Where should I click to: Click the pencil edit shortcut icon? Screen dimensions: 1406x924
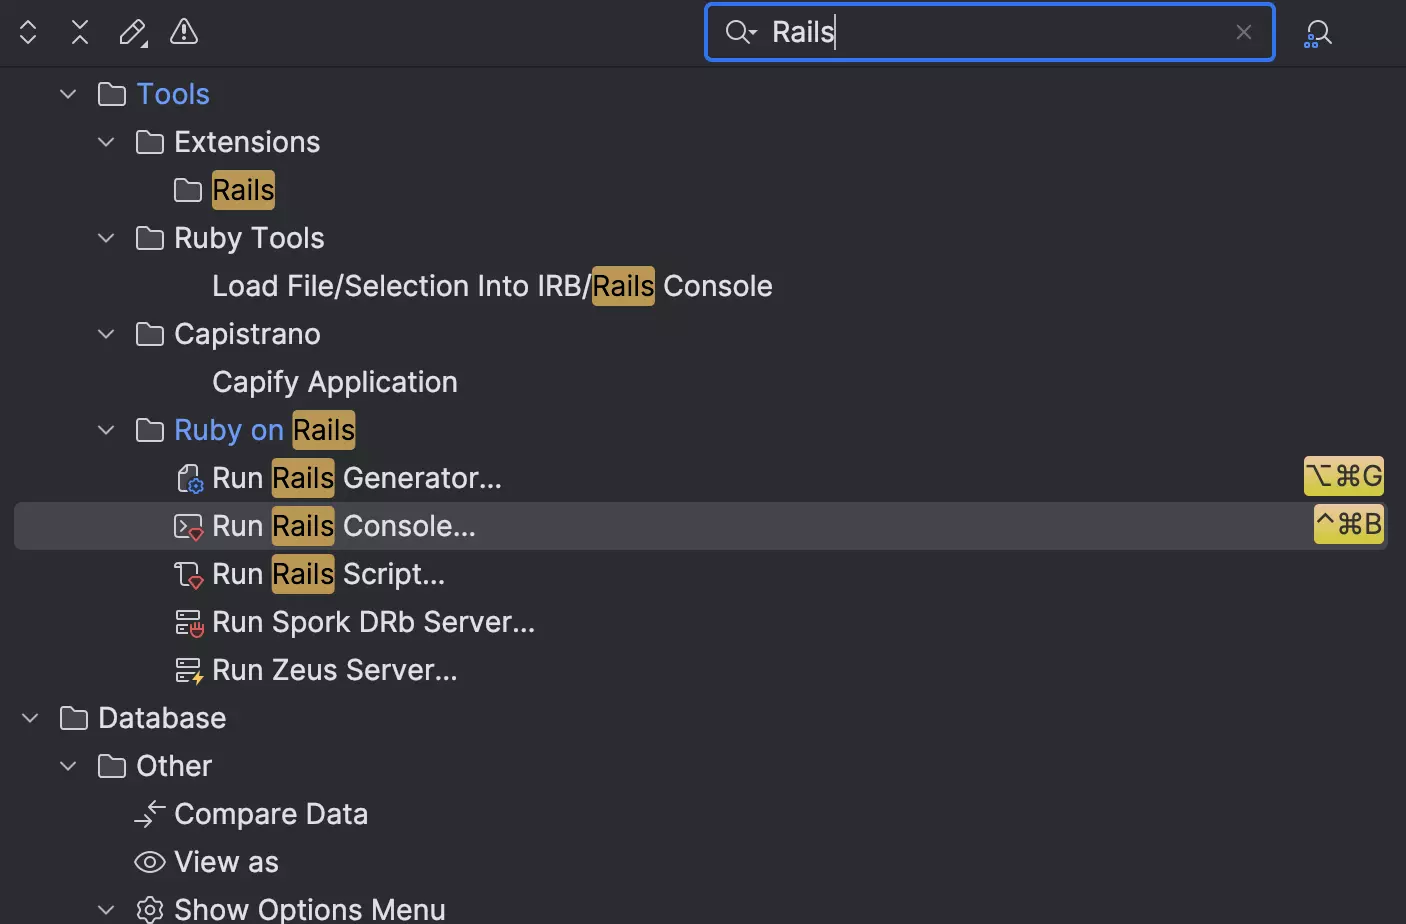[x=132, y=32]
